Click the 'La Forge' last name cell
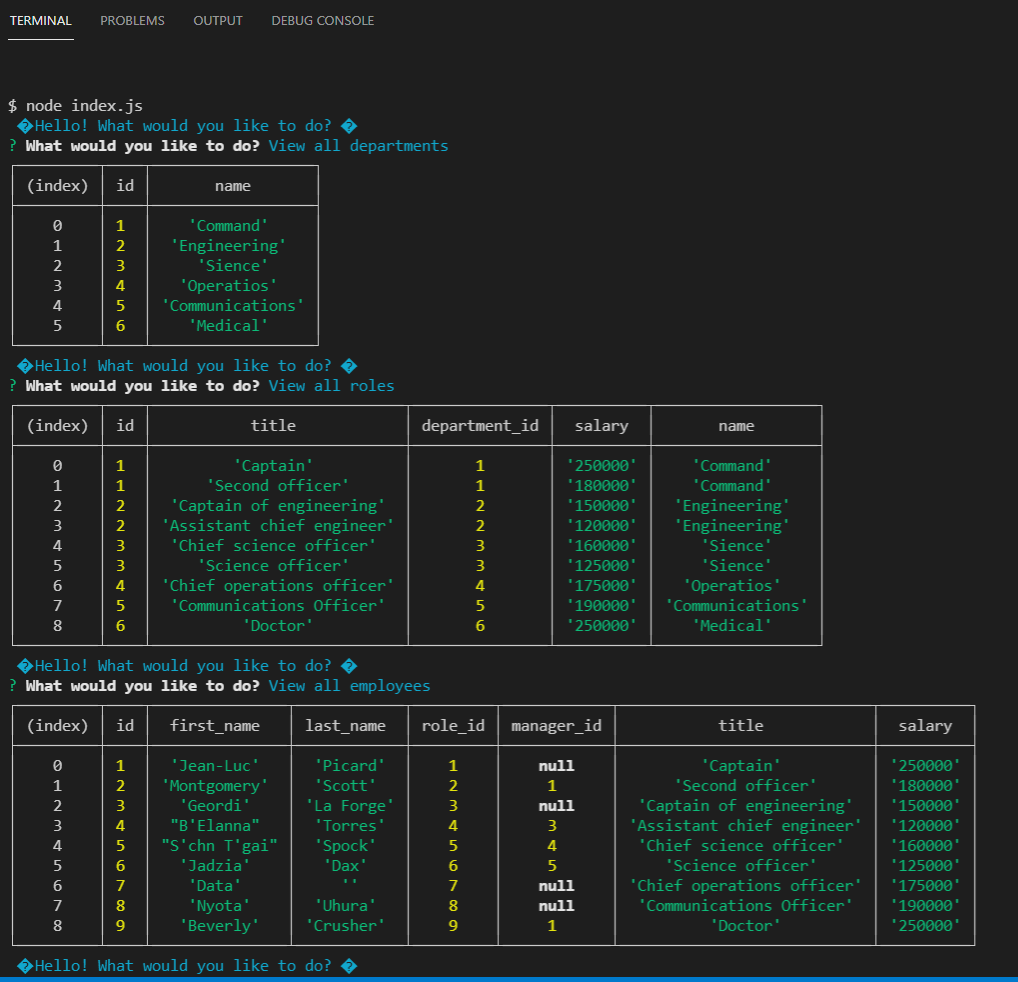The image size is (1018, 982). coord(350,805)
